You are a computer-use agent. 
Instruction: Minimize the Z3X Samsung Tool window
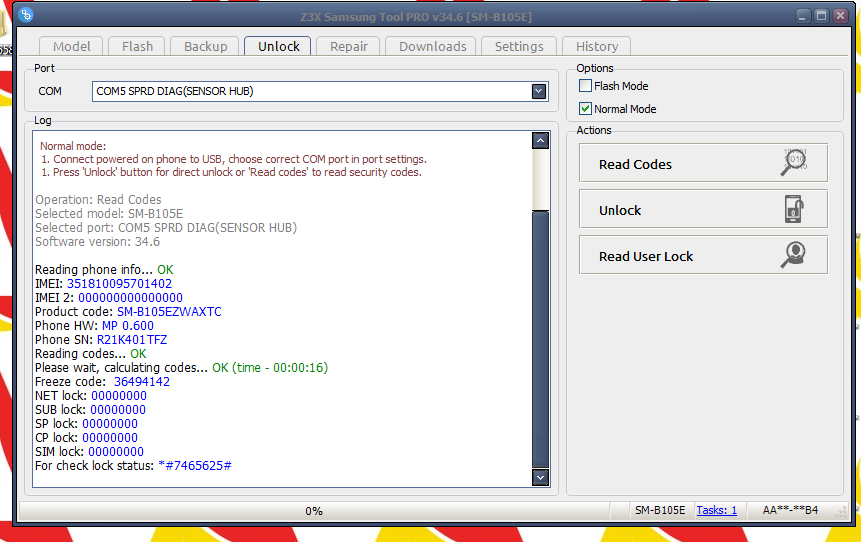pos(802,15)
